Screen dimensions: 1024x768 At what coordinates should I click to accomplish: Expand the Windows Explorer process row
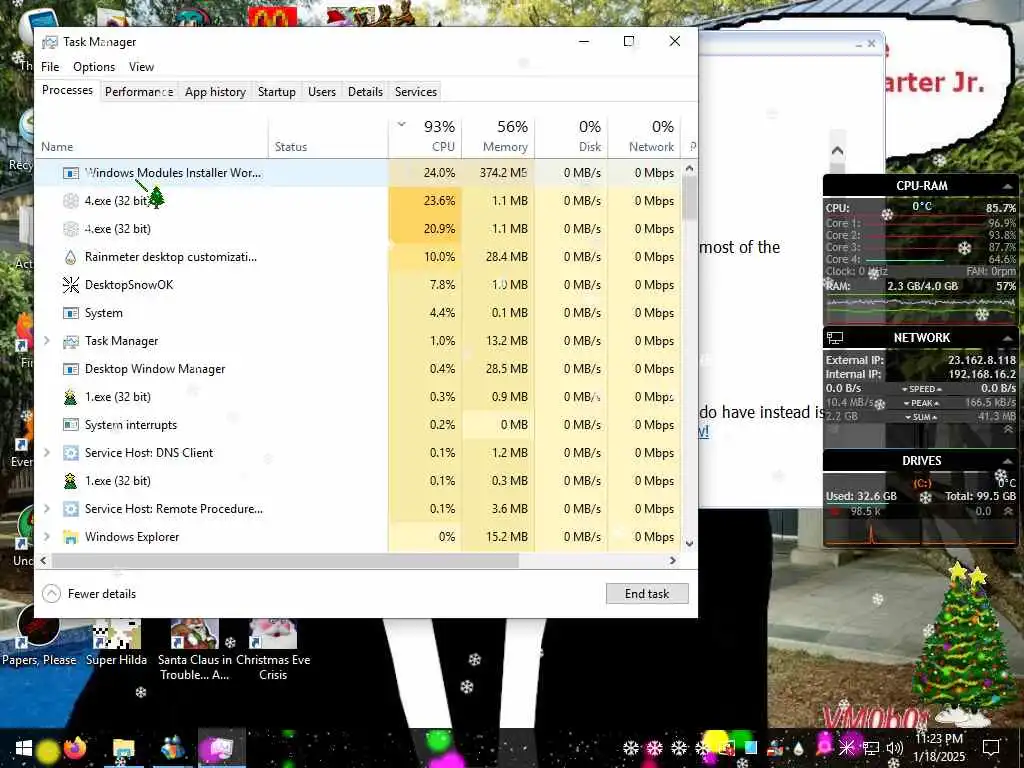click(46, 537)
